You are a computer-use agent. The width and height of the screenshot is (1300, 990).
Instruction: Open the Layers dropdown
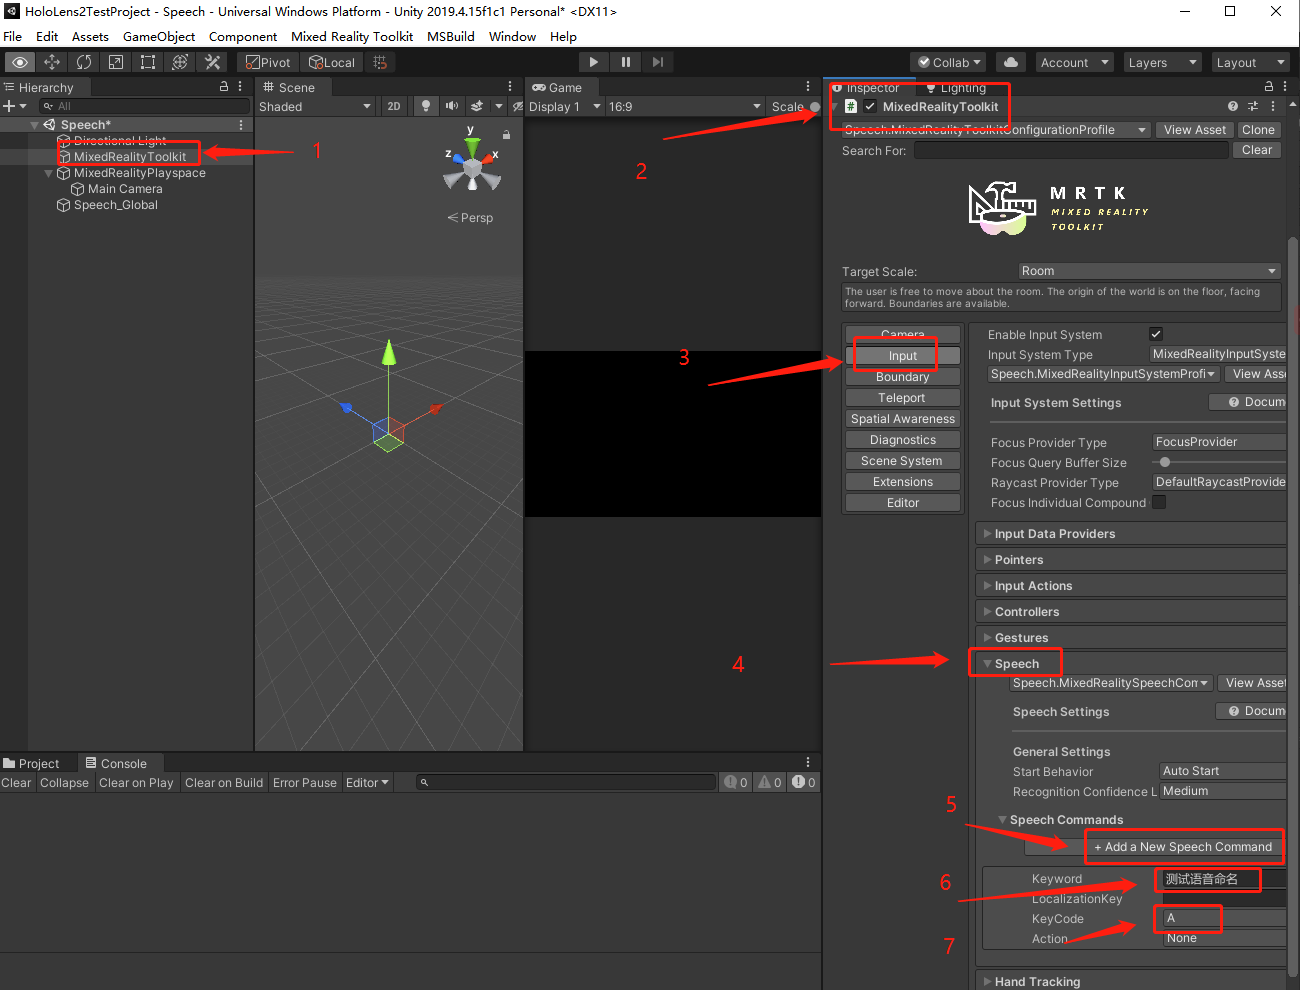click(x=1162, y=62)
